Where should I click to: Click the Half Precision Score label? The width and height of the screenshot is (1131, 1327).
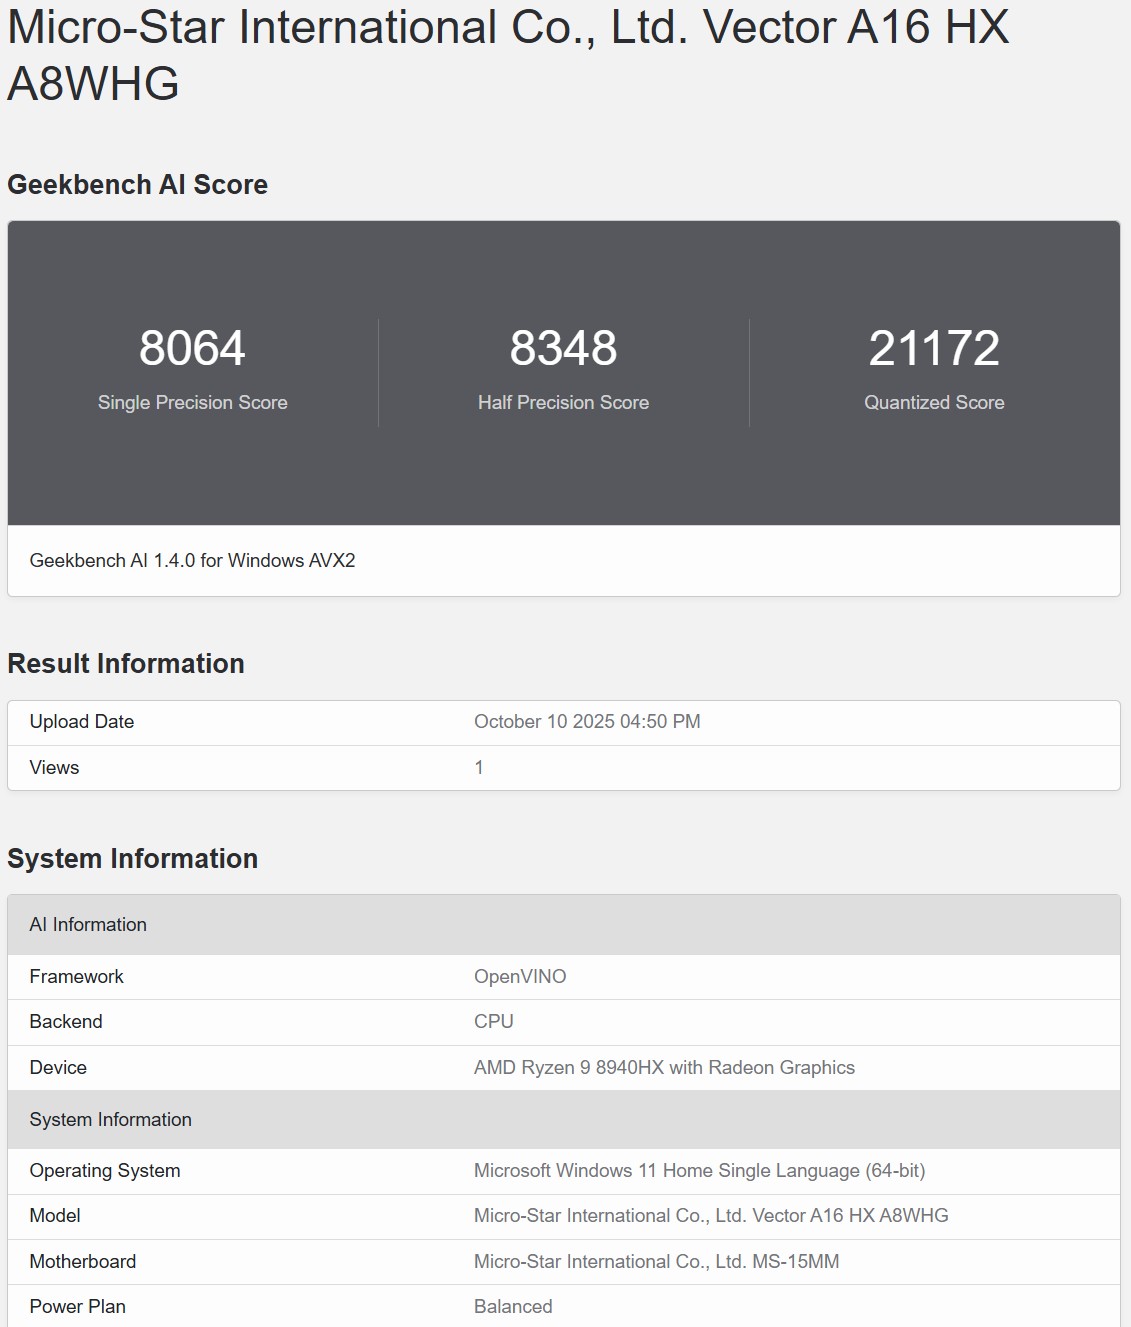coord(563,402)
